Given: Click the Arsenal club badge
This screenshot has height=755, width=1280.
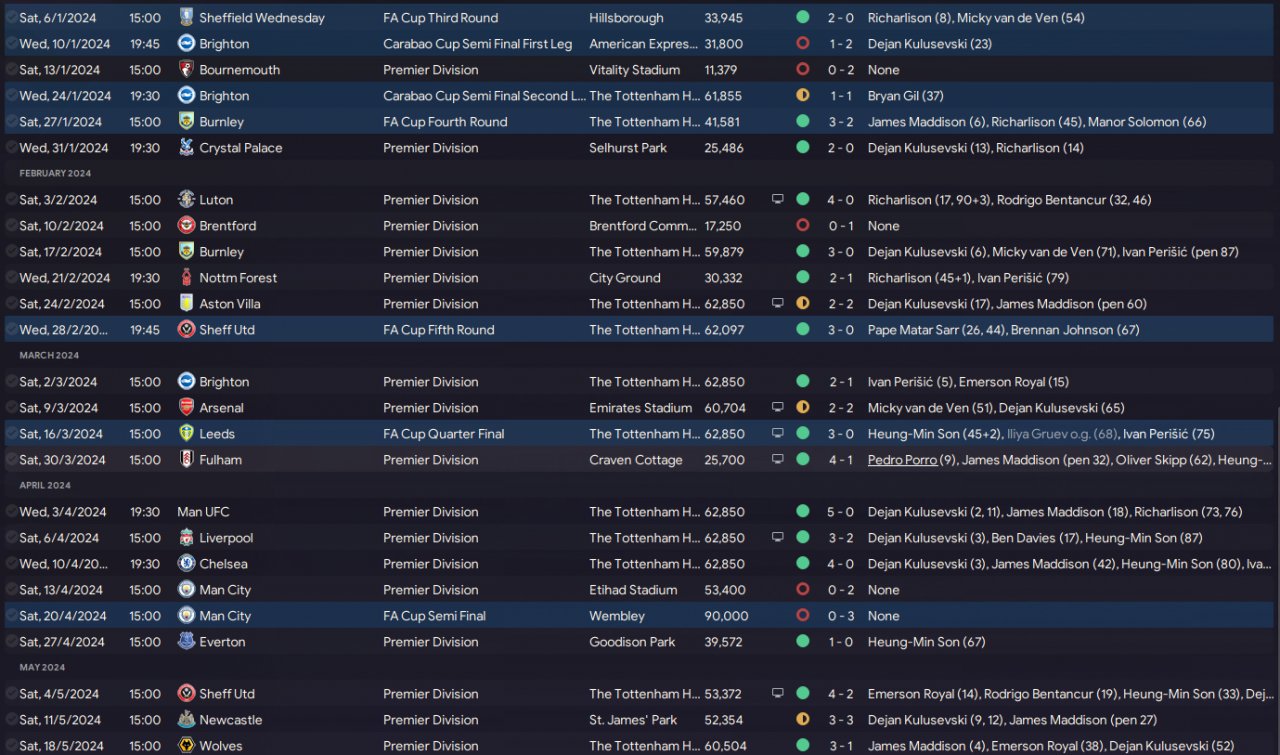Looking at the screenshot, I should pos(186,408).
